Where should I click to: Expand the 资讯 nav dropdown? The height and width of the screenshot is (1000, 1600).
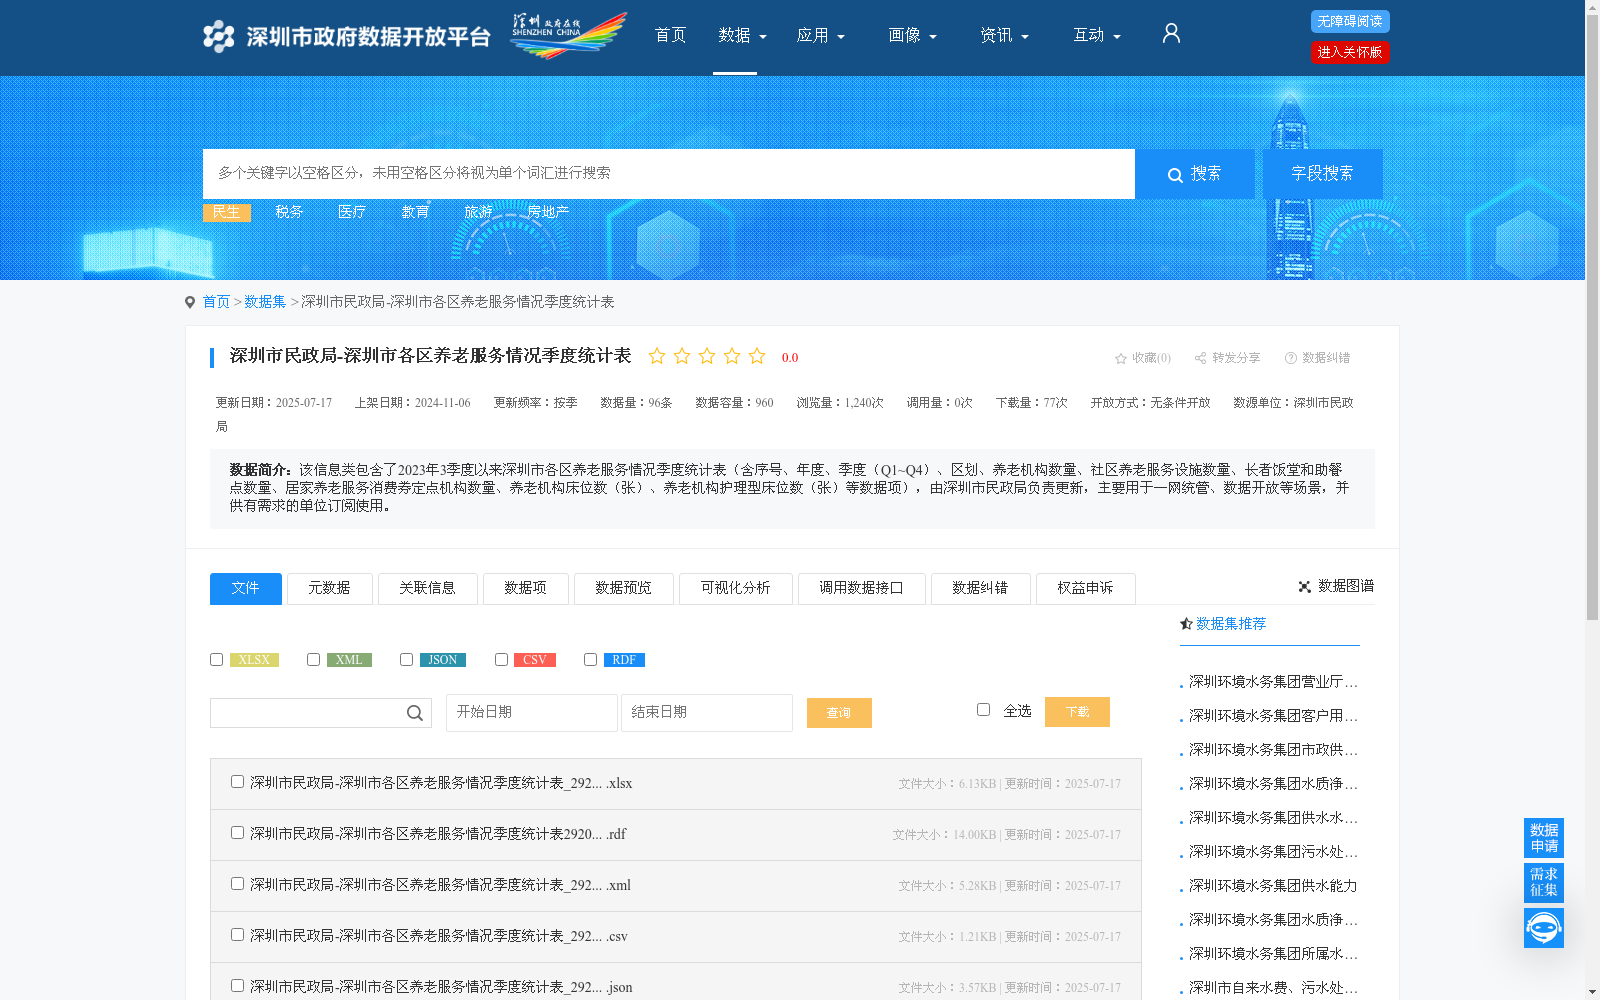[1004, 35]
